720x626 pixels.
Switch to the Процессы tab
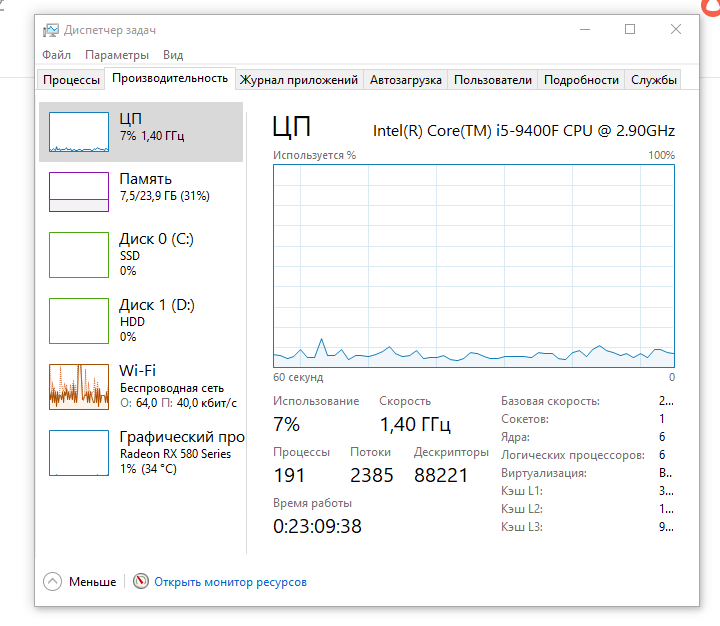coord(71,80)
